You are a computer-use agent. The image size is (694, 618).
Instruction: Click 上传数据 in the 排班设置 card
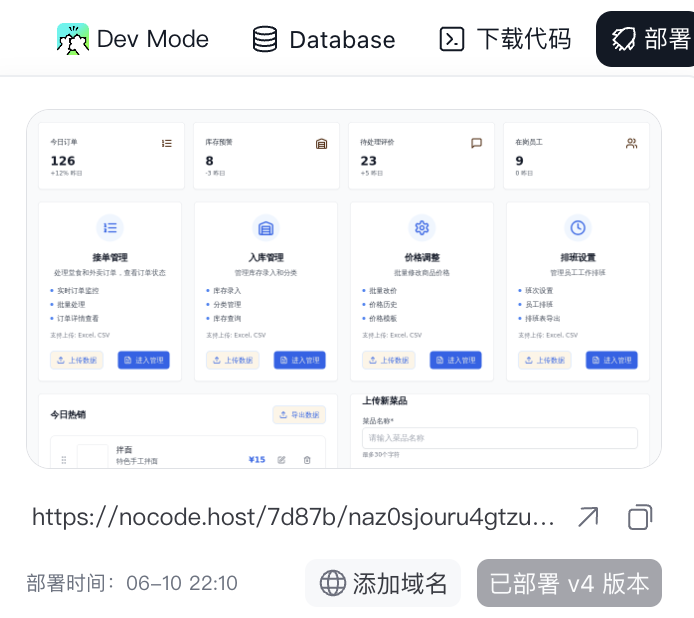(545, 360)
